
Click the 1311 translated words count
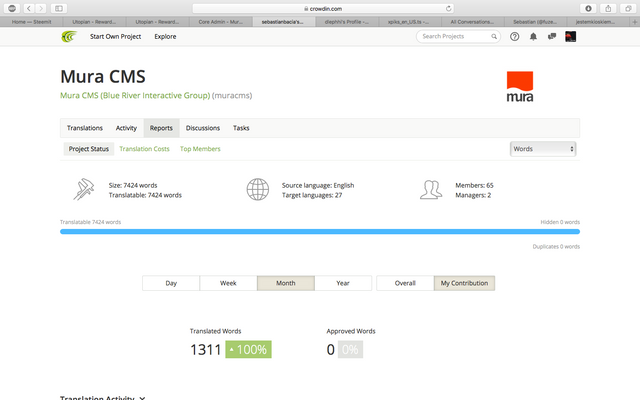(x=205, y=350)
